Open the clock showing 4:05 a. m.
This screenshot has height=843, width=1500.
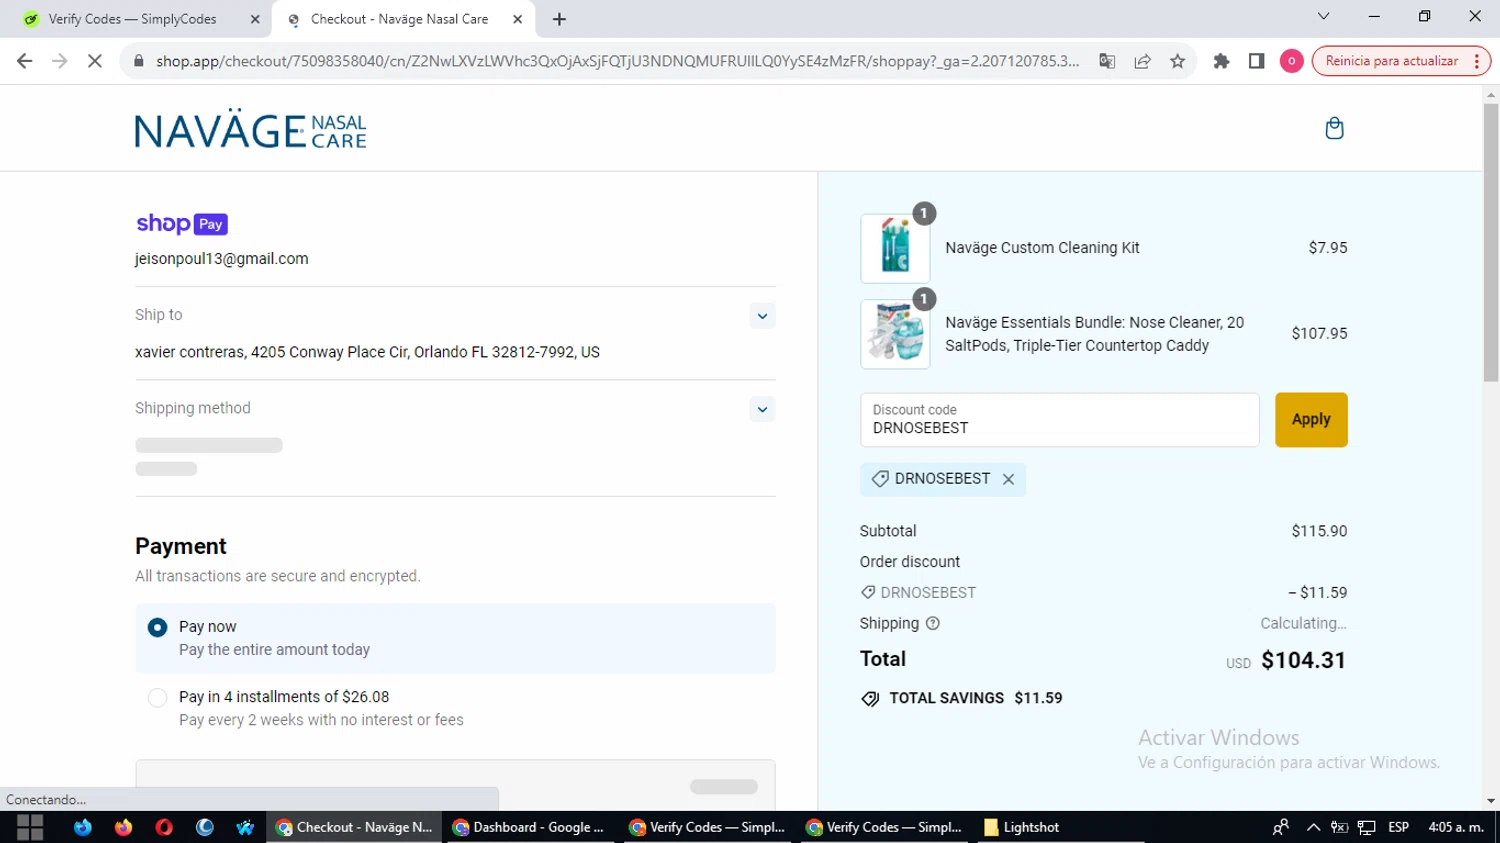tap(1456, 827)
